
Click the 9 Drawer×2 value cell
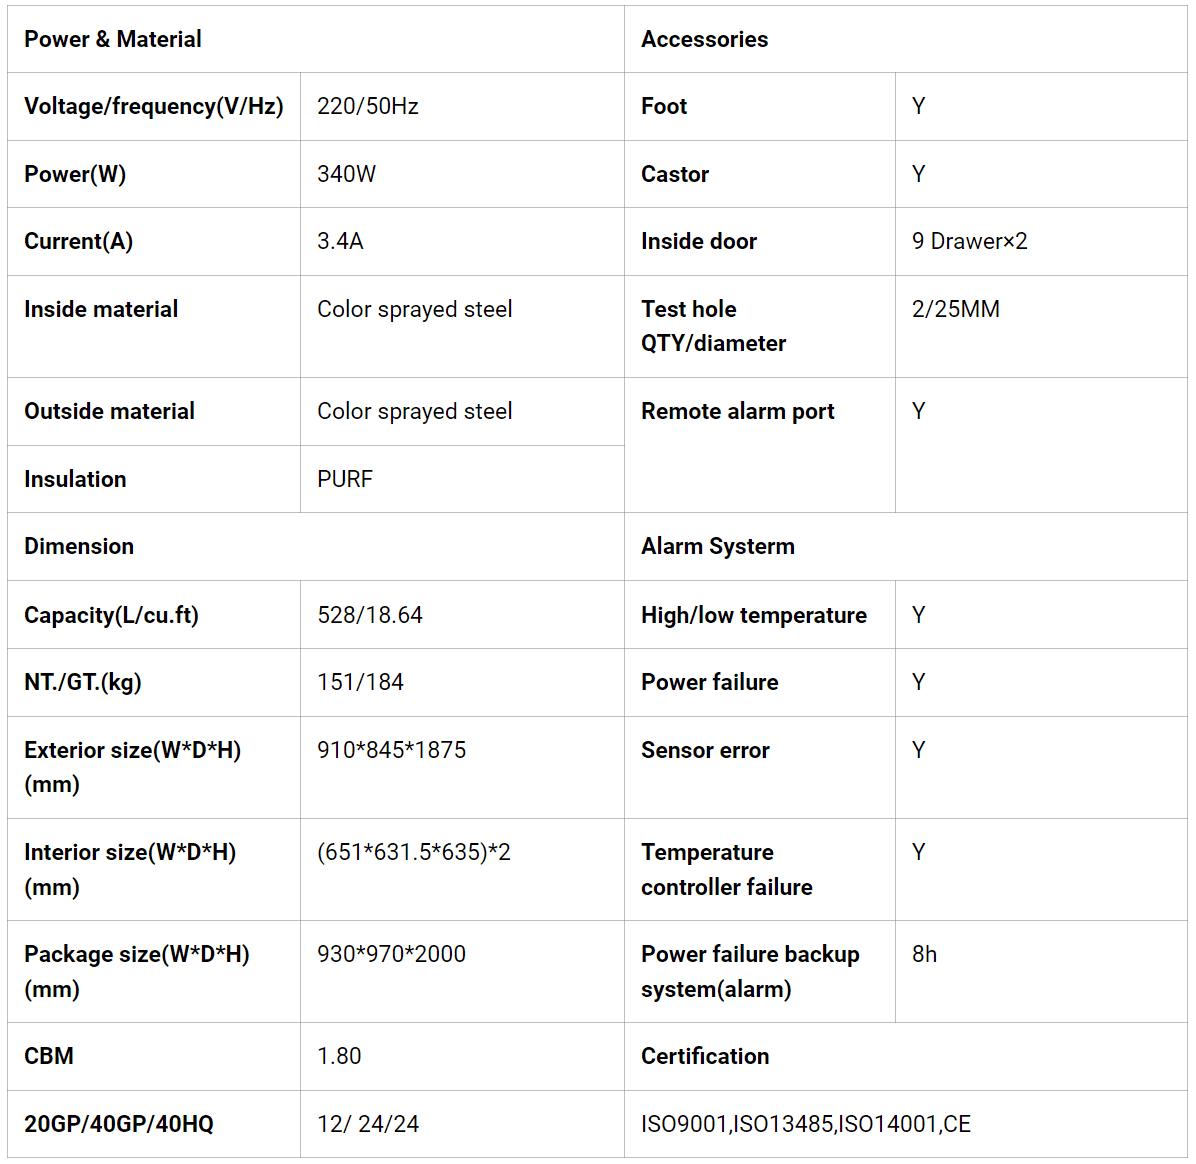pyautogui.click(x=970, y=241)
